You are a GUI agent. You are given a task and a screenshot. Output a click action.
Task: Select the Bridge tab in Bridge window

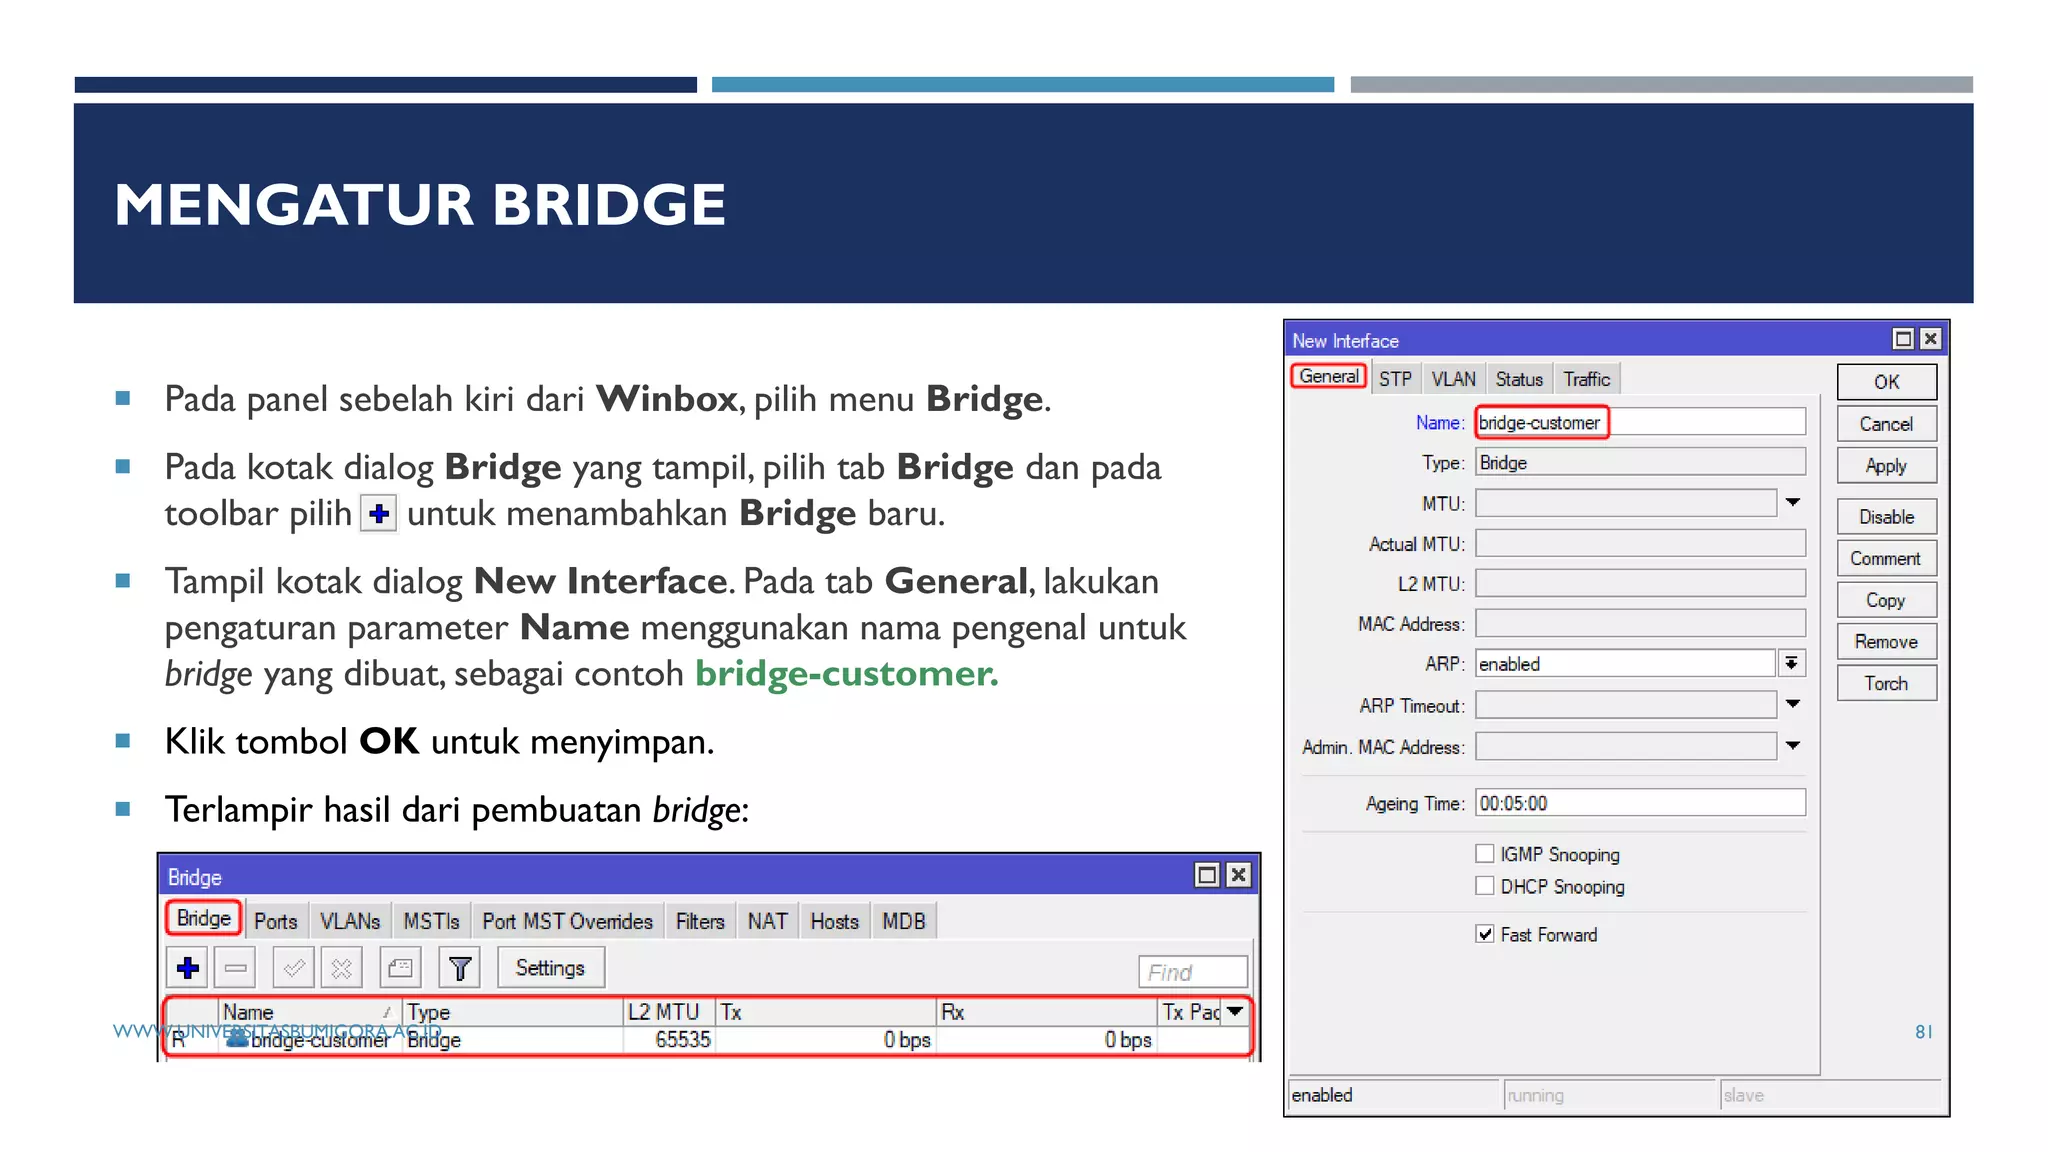(x=204, y=918)
